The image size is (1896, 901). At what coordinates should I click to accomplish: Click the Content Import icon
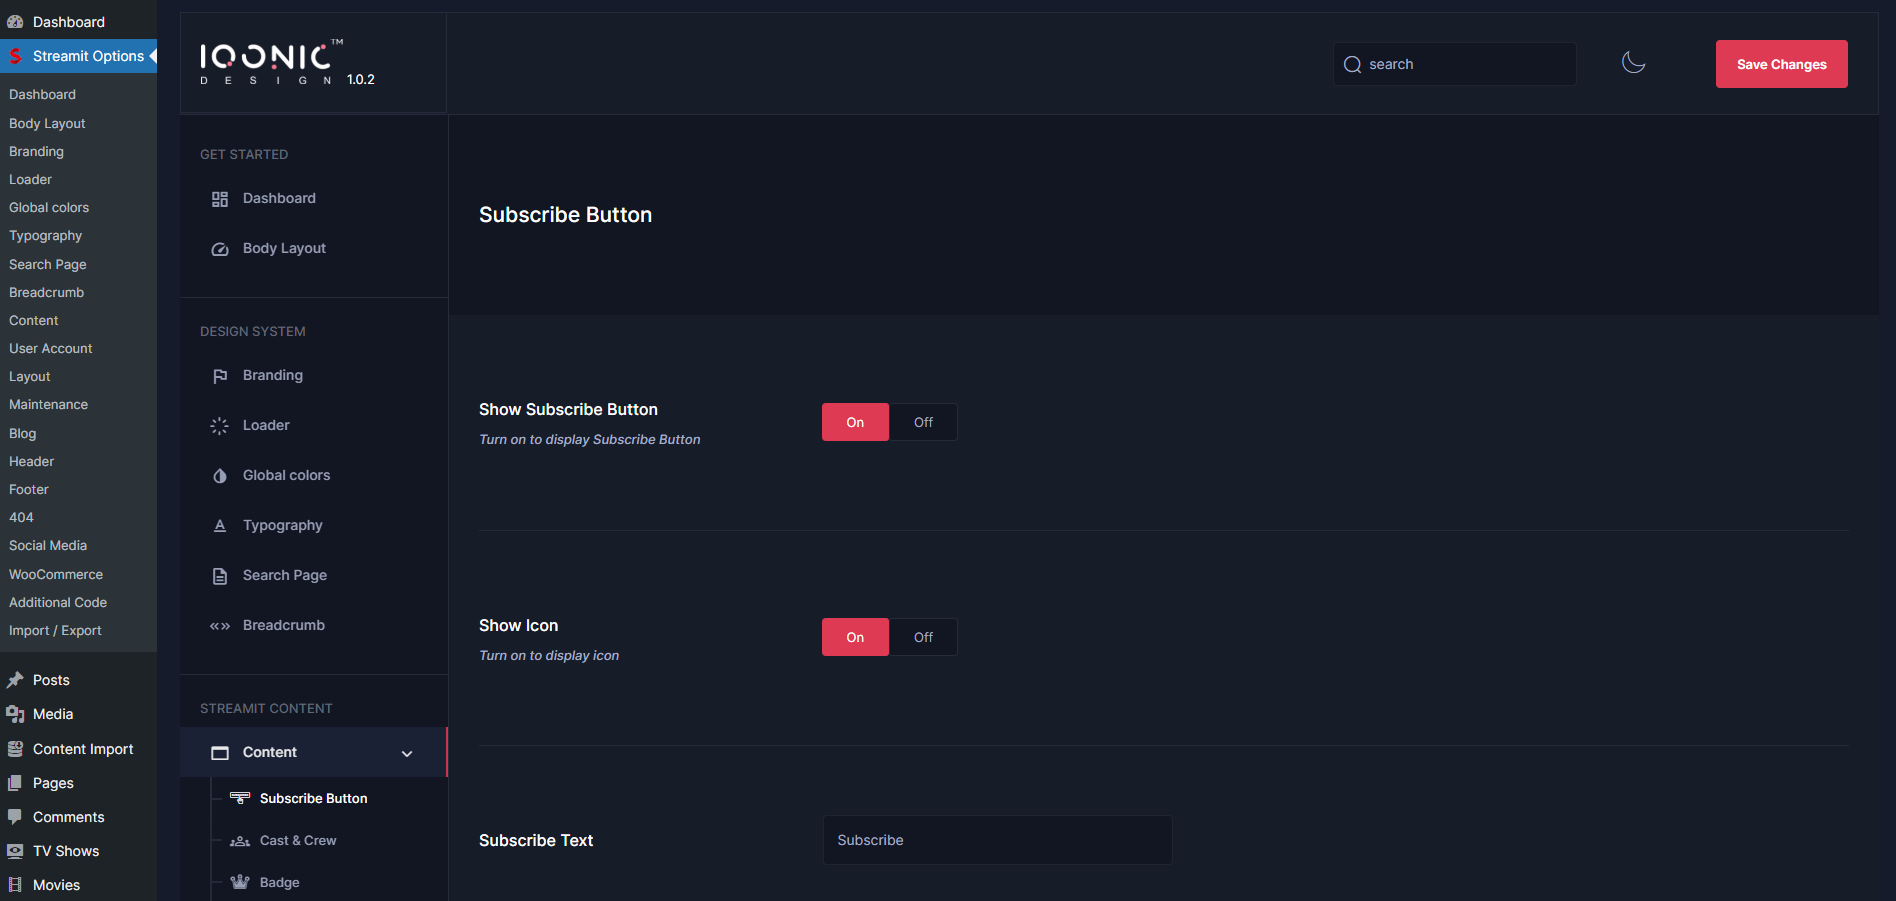tap(15, 749)
